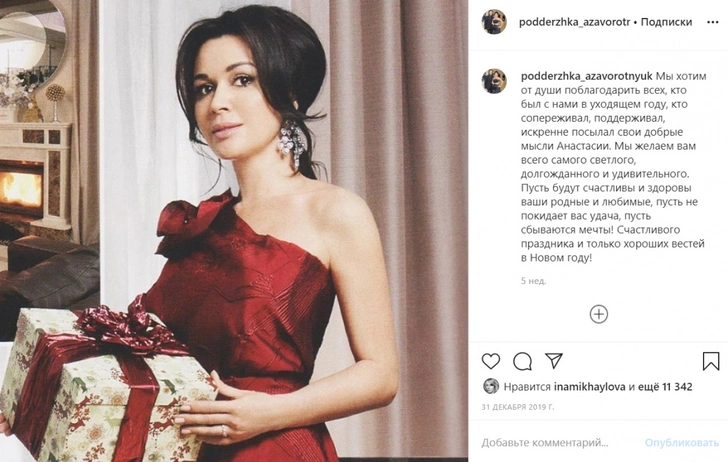Load more comments with the plus circle

(x=599, y=314)
